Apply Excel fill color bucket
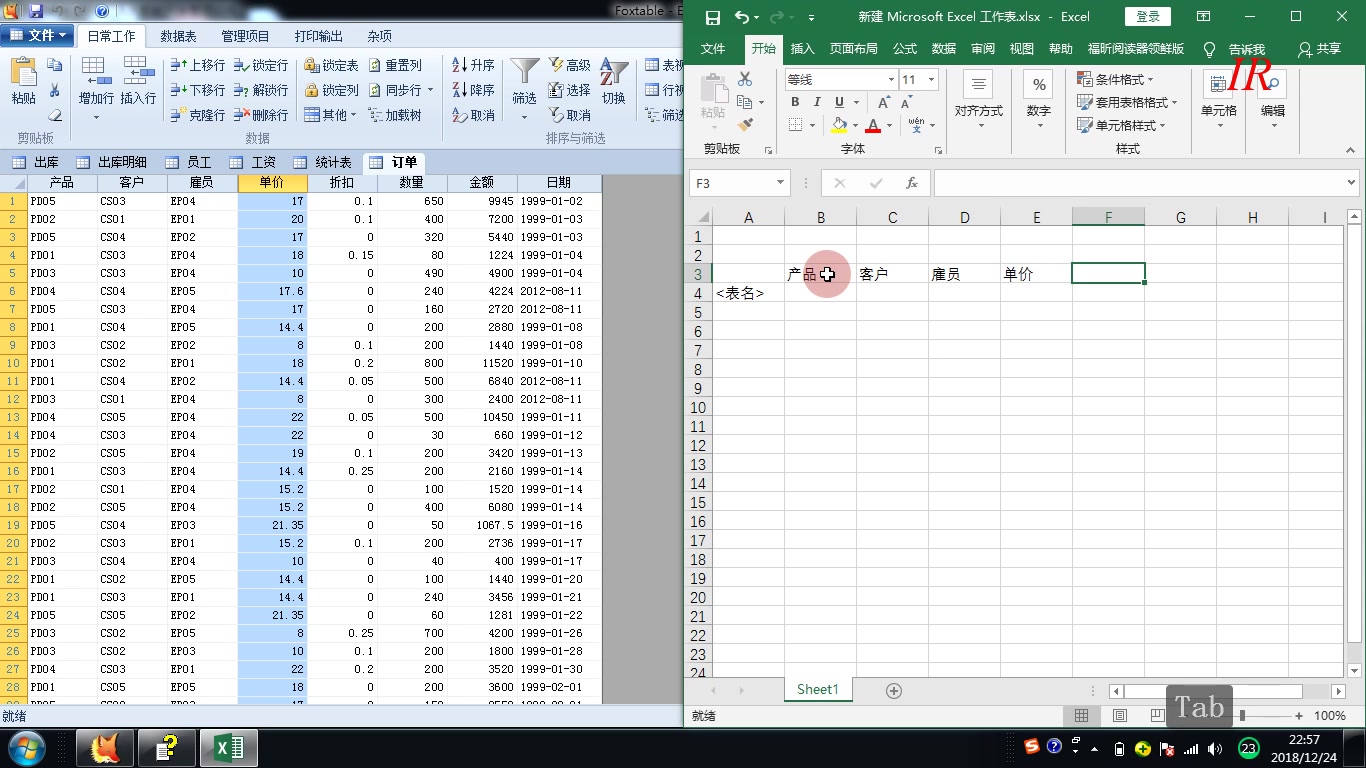This screenshot has width=1366, height=768. point(839,126)
